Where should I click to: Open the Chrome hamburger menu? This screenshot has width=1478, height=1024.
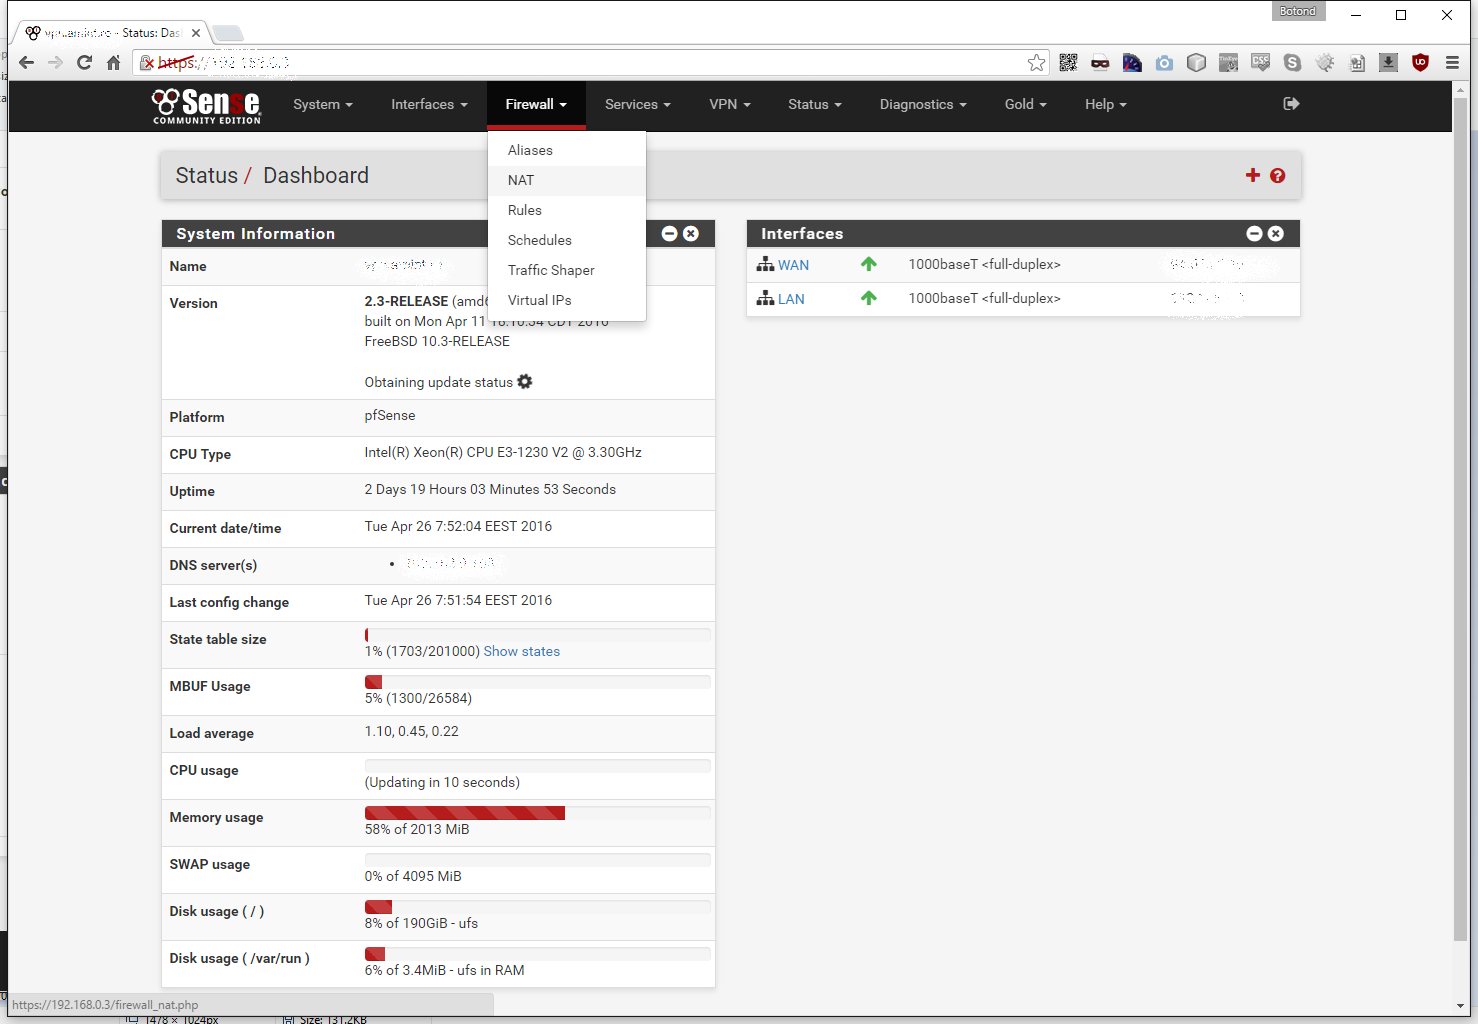click(x=1452, y=63)
